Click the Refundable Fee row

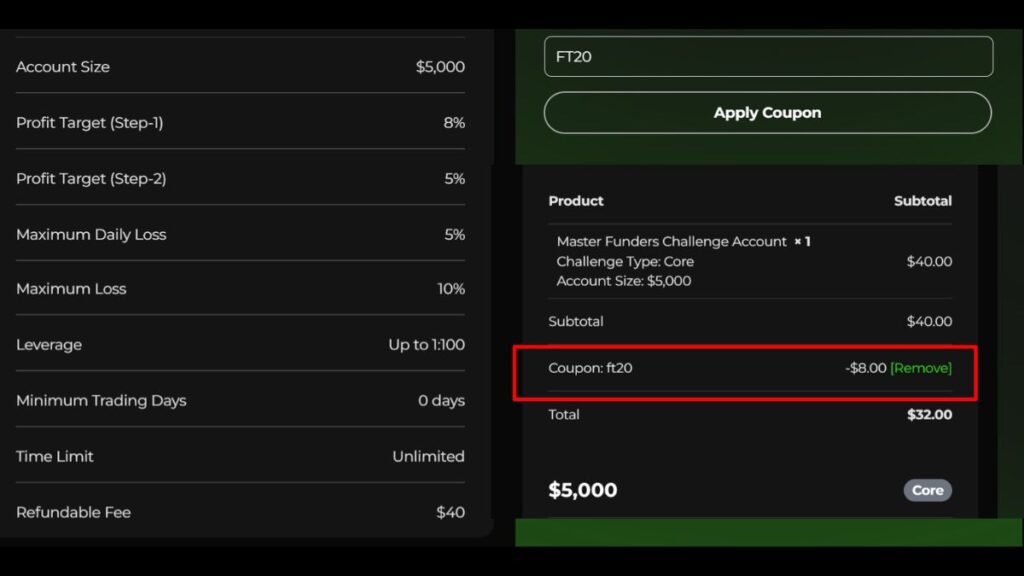(240, 512)
